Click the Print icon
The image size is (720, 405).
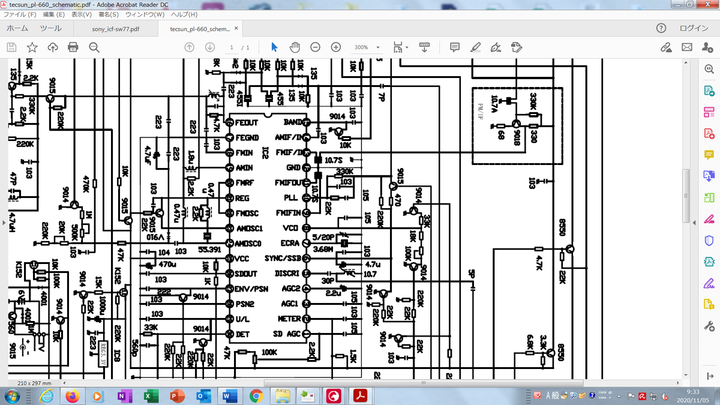click(x=72, y=47)
